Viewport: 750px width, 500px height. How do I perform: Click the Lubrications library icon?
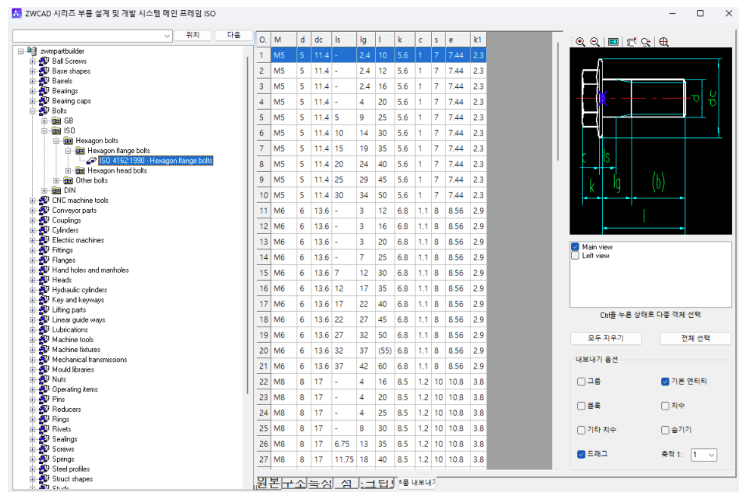pos(44,330)
